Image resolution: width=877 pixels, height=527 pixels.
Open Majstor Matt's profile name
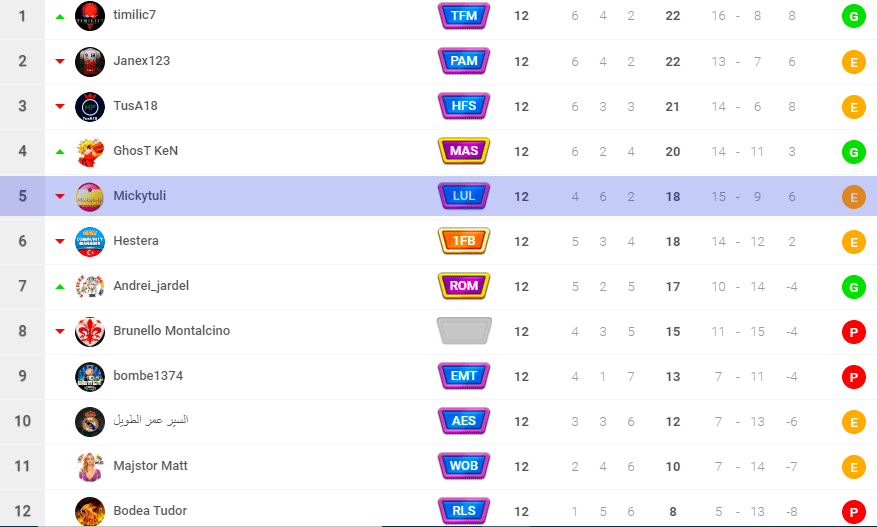click(x=150, y=465)
